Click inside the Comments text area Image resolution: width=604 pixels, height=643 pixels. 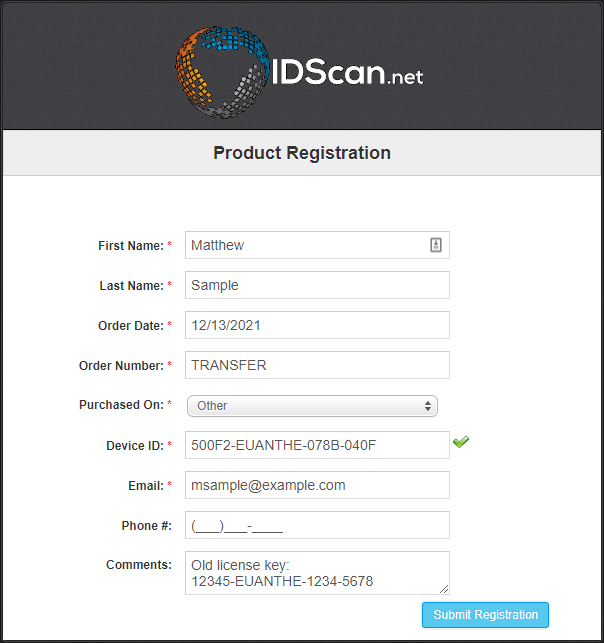pos(317,573)
